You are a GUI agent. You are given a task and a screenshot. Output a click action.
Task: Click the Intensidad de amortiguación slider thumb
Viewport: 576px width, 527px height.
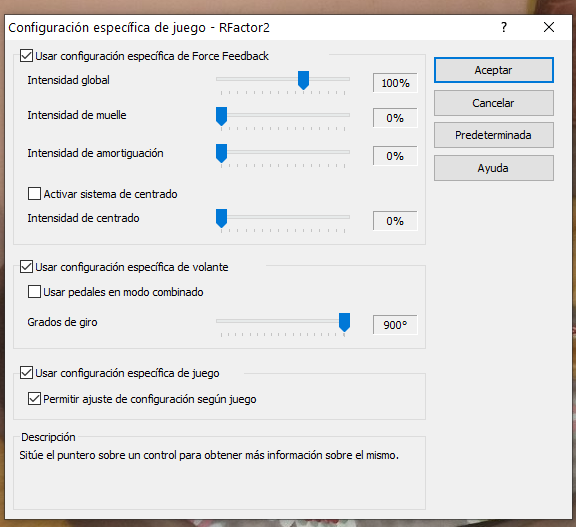coord(222,153)
